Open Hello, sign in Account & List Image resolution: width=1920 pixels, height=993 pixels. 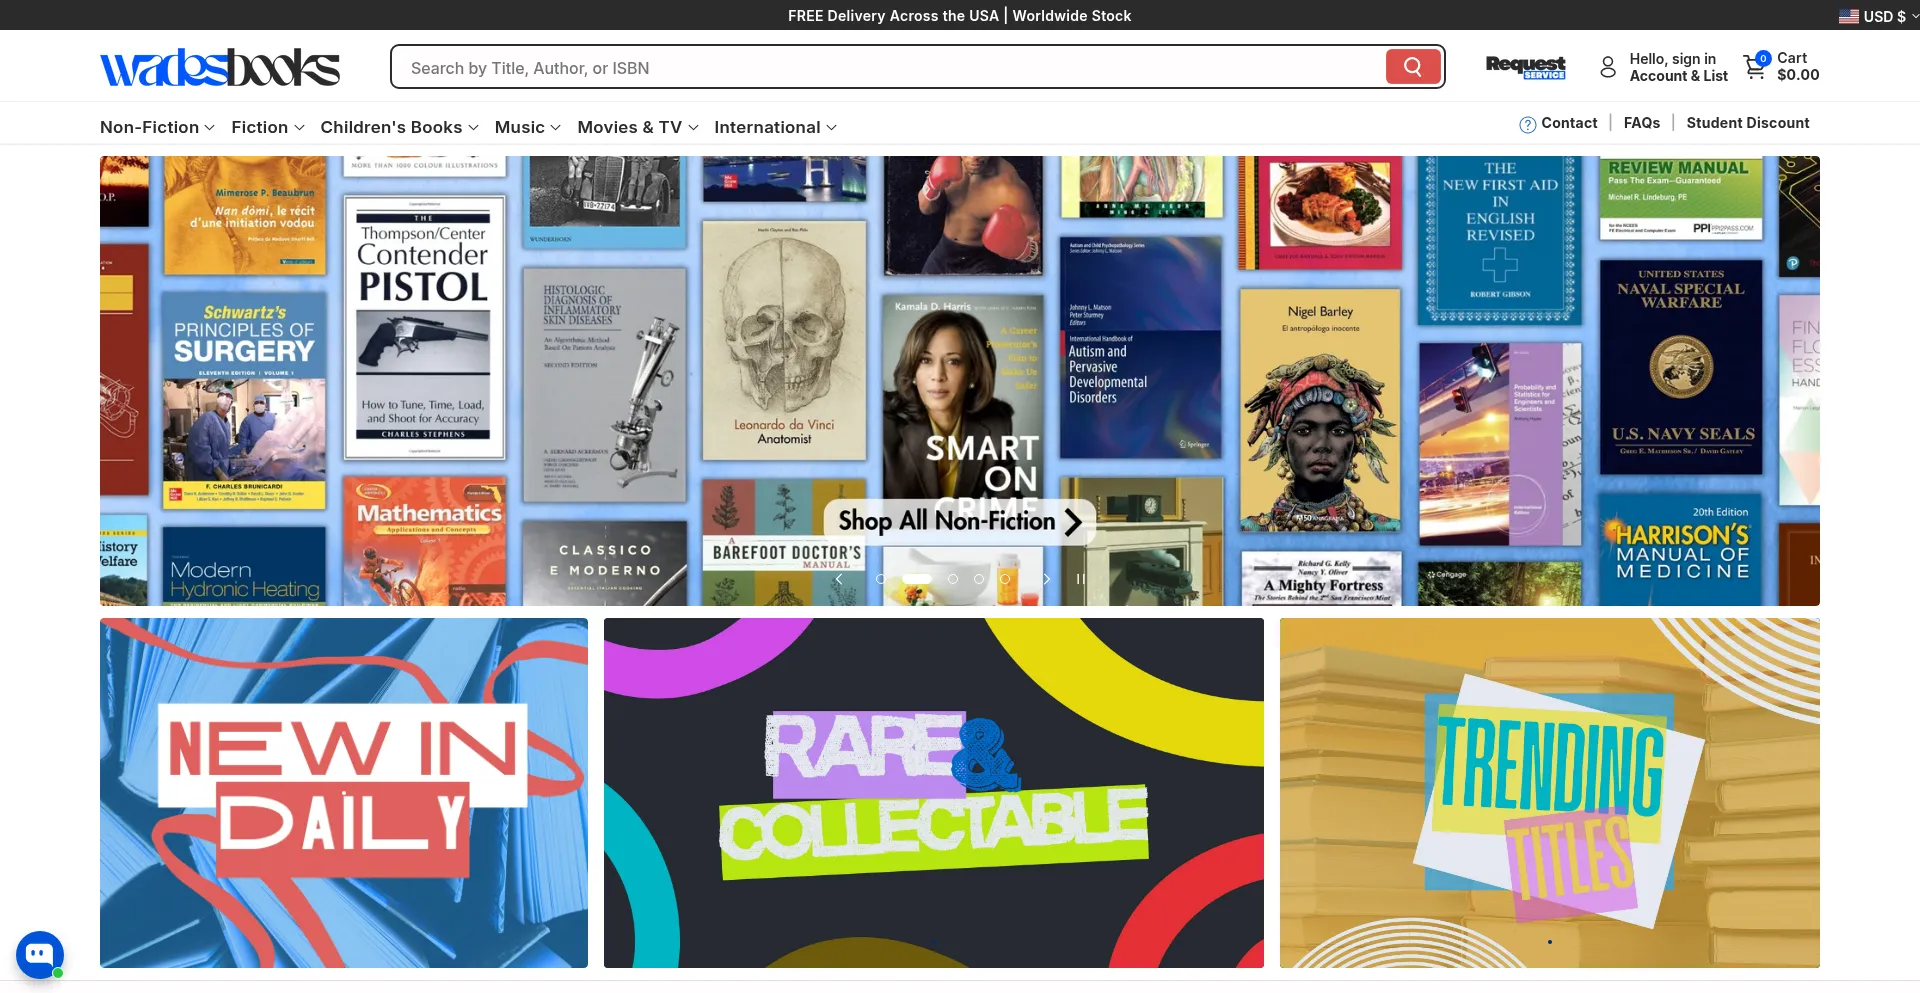[x=1678, y=67]
